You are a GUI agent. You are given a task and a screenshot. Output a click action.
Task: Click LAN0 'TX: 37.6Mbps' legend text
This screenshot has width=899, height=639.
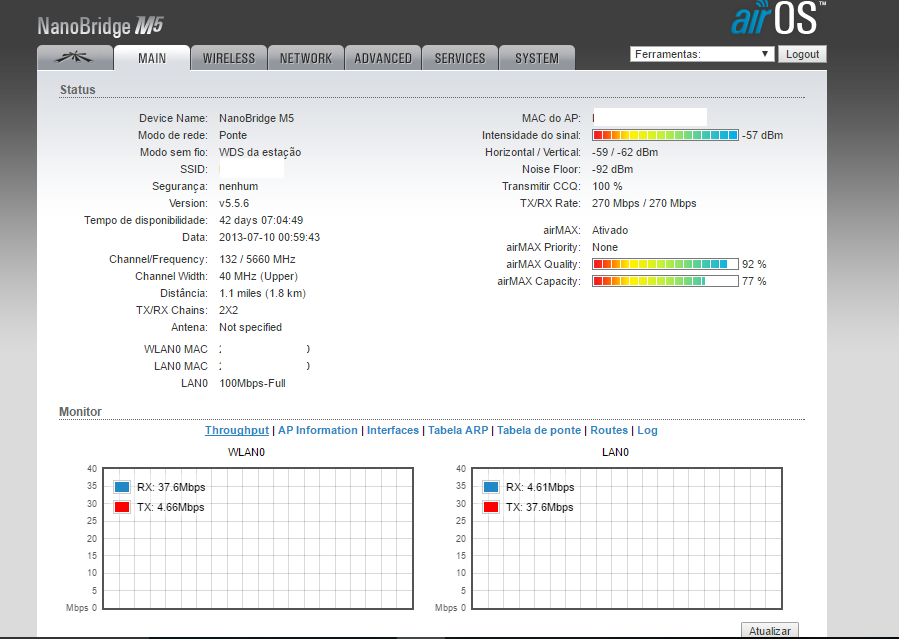click(540, 507)
